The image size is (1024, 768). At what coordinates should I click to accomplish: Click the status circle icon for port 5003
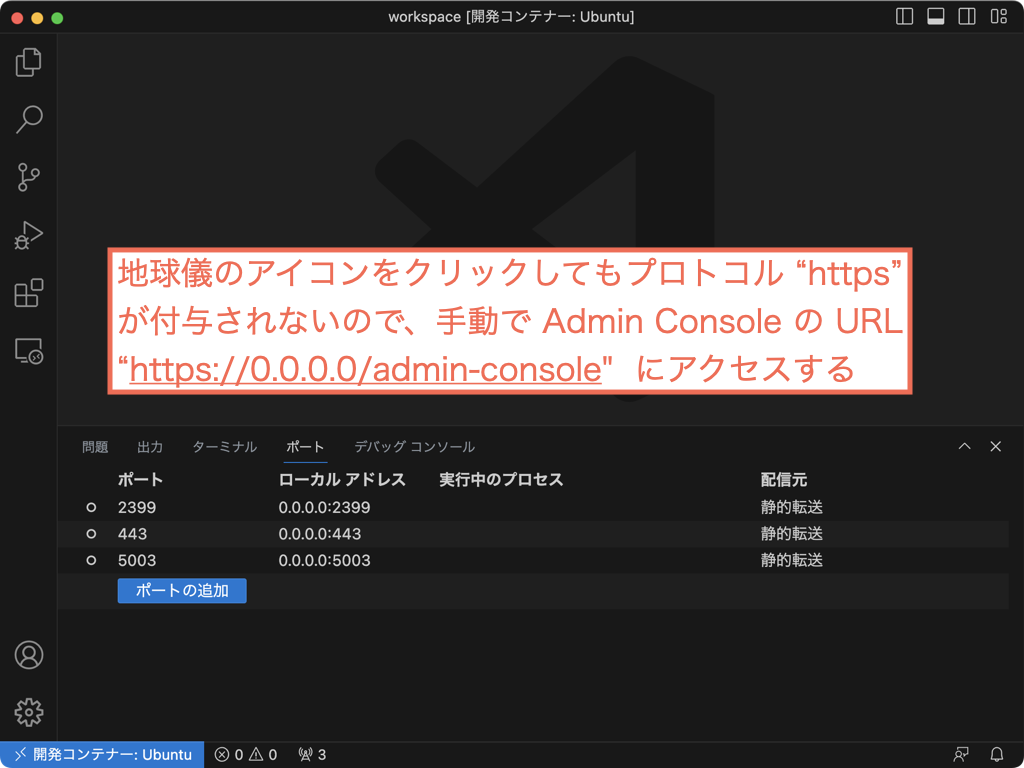pyautogui.click(x=91, y=560)
